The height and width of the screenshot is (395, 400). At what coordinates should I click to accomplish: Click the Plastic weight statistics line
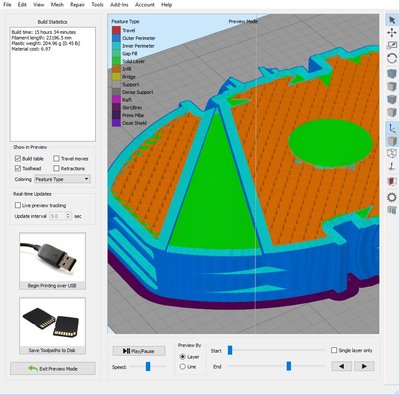pyautogui.click(x=46, y=43)
